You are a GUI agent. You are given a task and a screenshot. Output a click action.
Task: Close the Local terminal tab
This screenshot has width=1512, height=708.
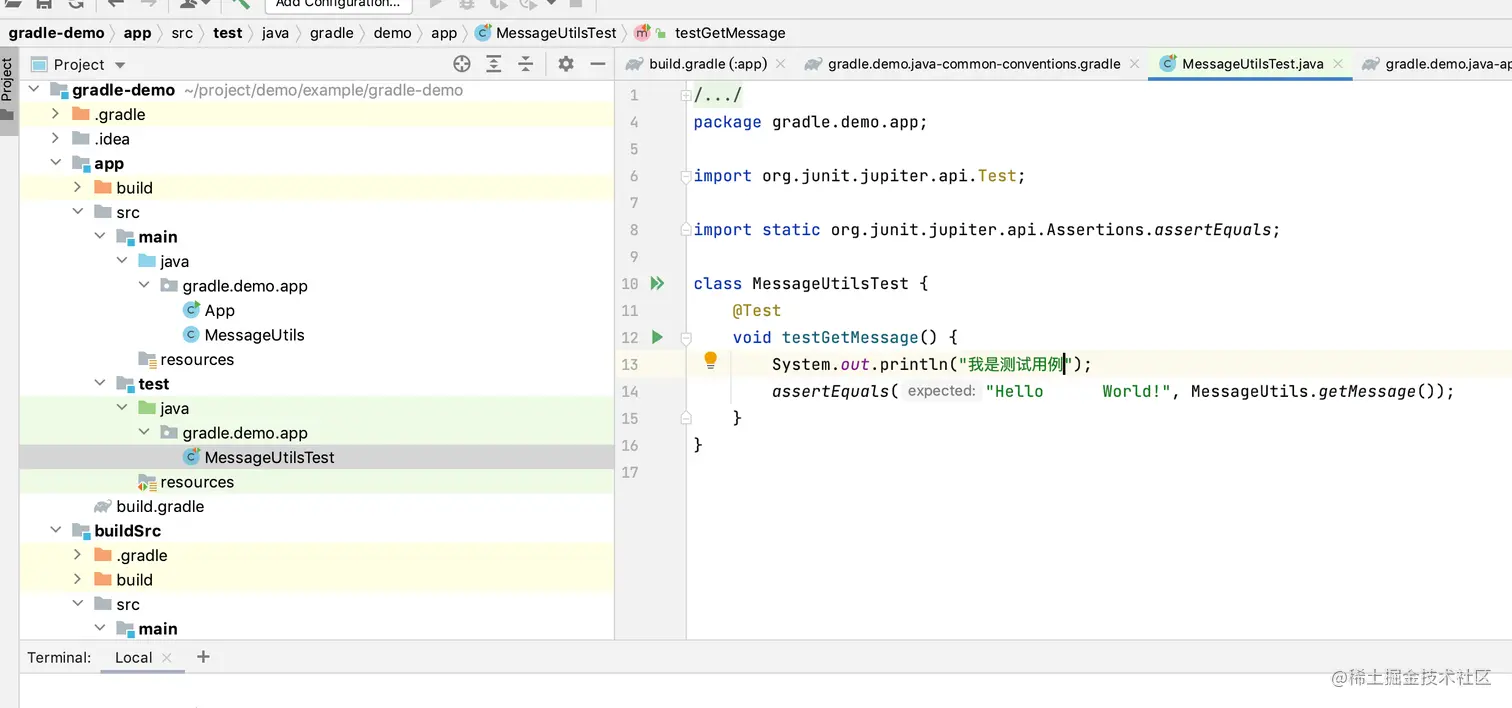[x=167, y=658]
